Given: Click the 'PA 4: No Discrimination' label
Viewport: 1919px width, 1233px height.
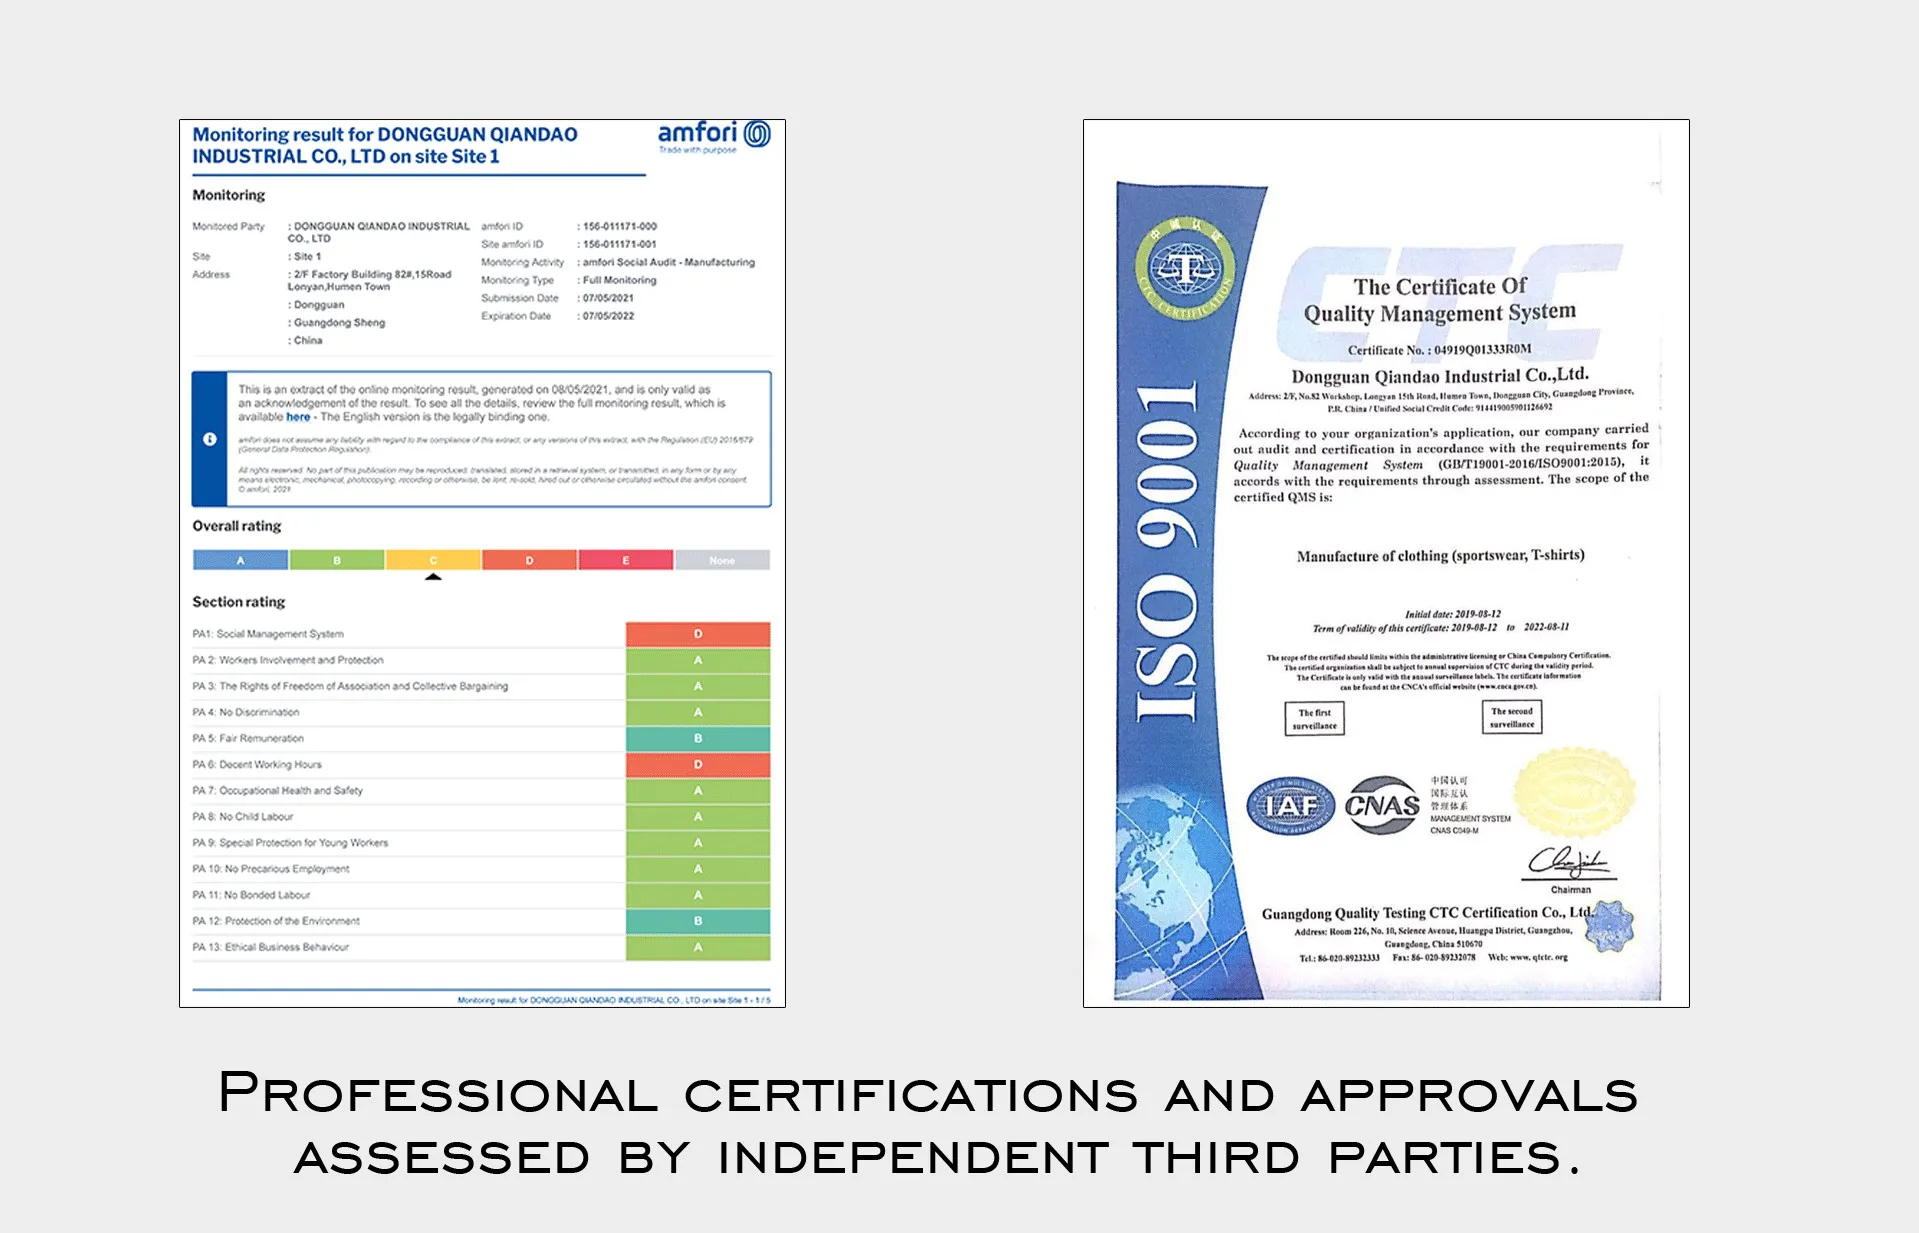Looking at the screenshot, I should pos(246,712).
